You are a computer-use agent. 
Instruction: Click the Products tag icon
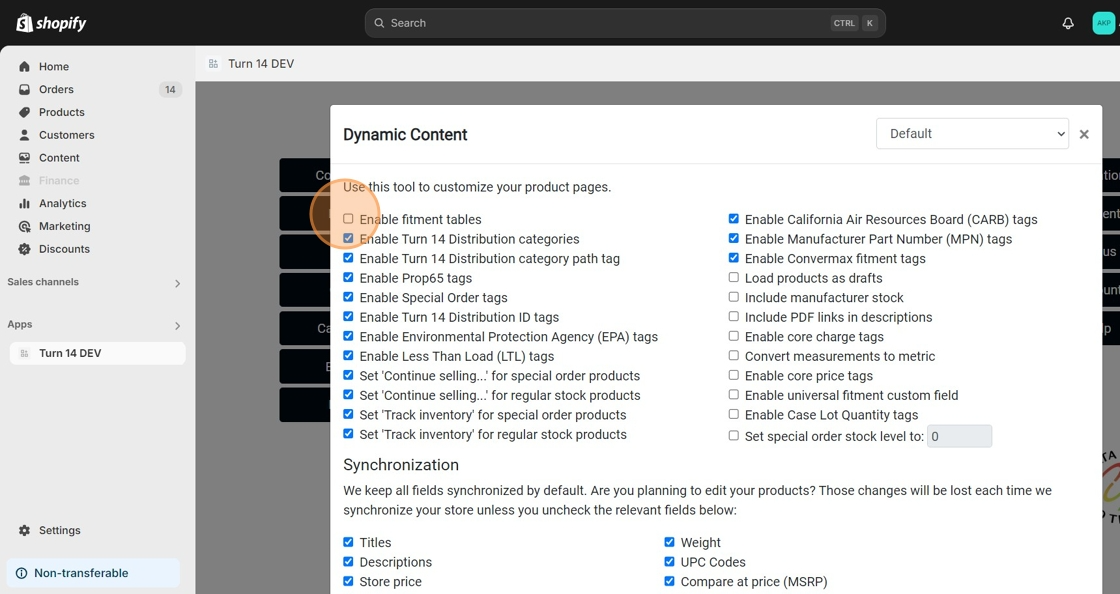[x=24, y=112]
